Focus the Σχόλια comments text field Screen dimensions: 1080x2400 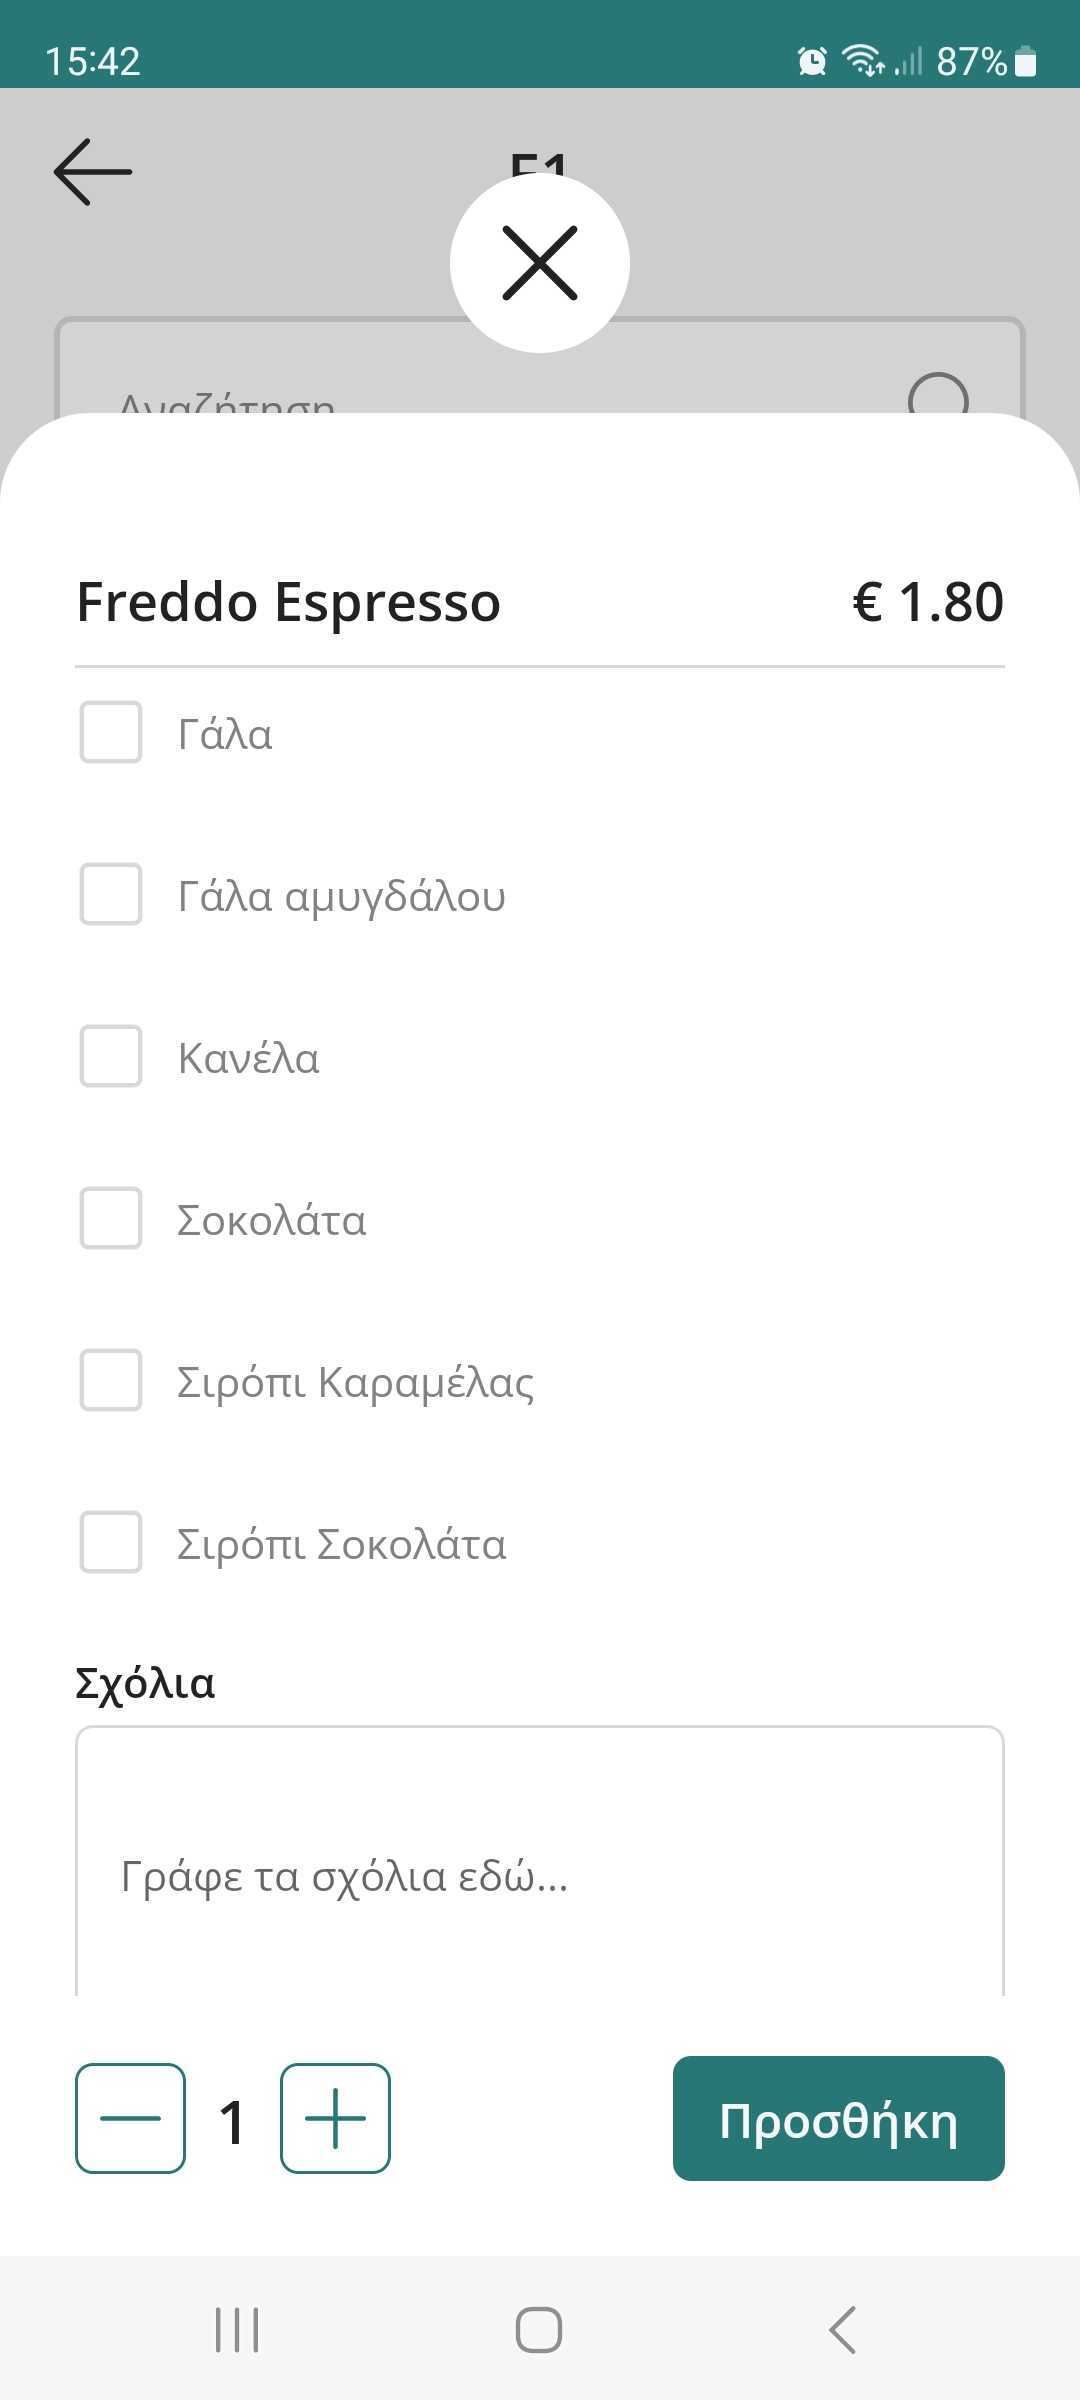point(540,1875)
